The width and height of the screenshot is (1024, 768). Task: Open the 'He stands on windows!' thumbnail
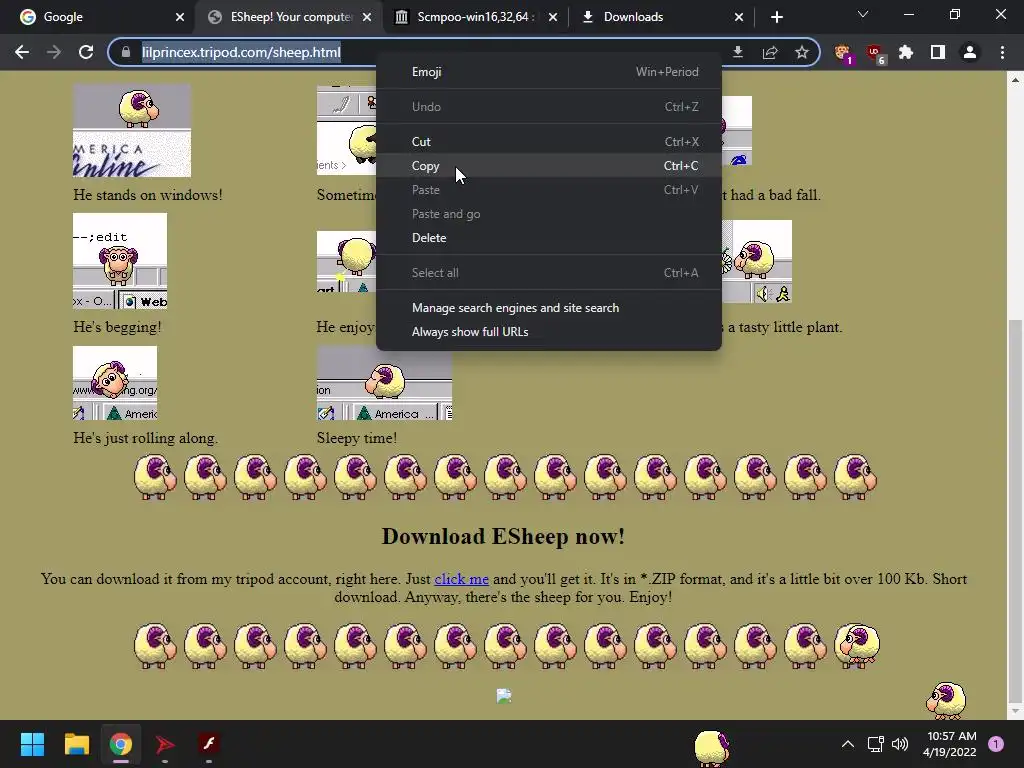coord(132,131)
